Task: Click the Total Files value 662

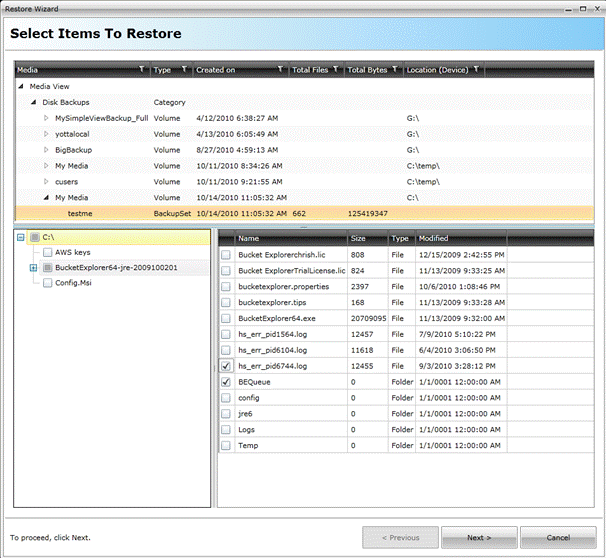Action: (x=299, y=213)
